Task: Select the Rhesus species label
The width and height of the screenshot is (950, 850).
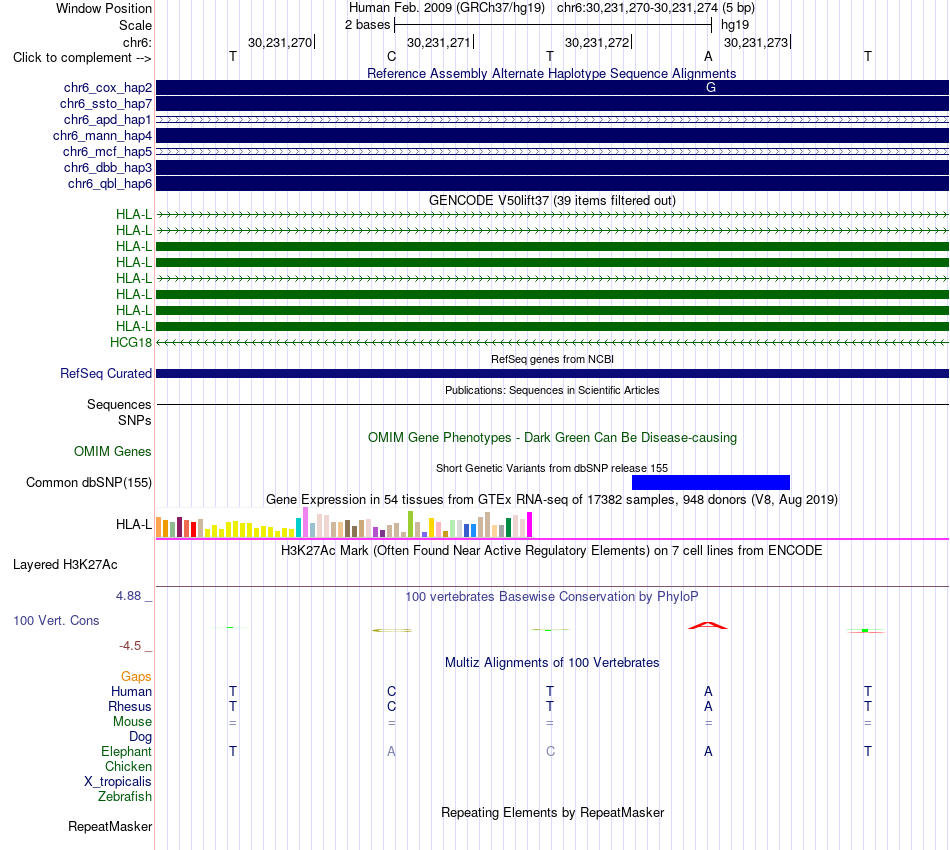Action: (x=130, y=707)
